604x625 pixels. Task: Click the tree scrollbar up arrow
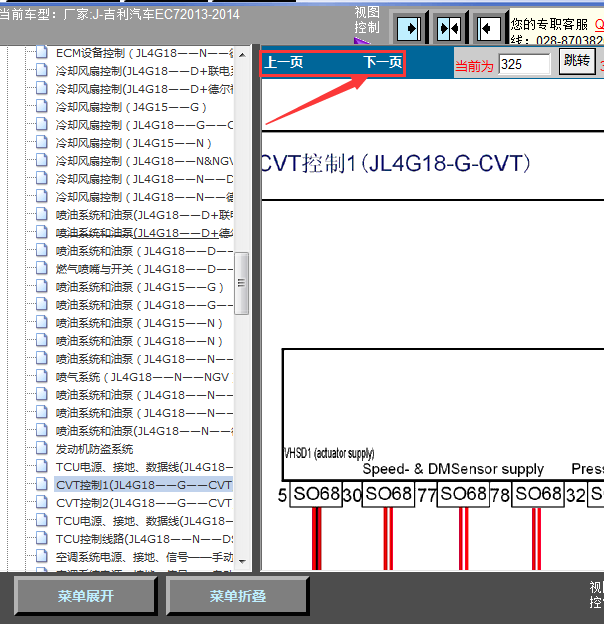coord(242,55)
